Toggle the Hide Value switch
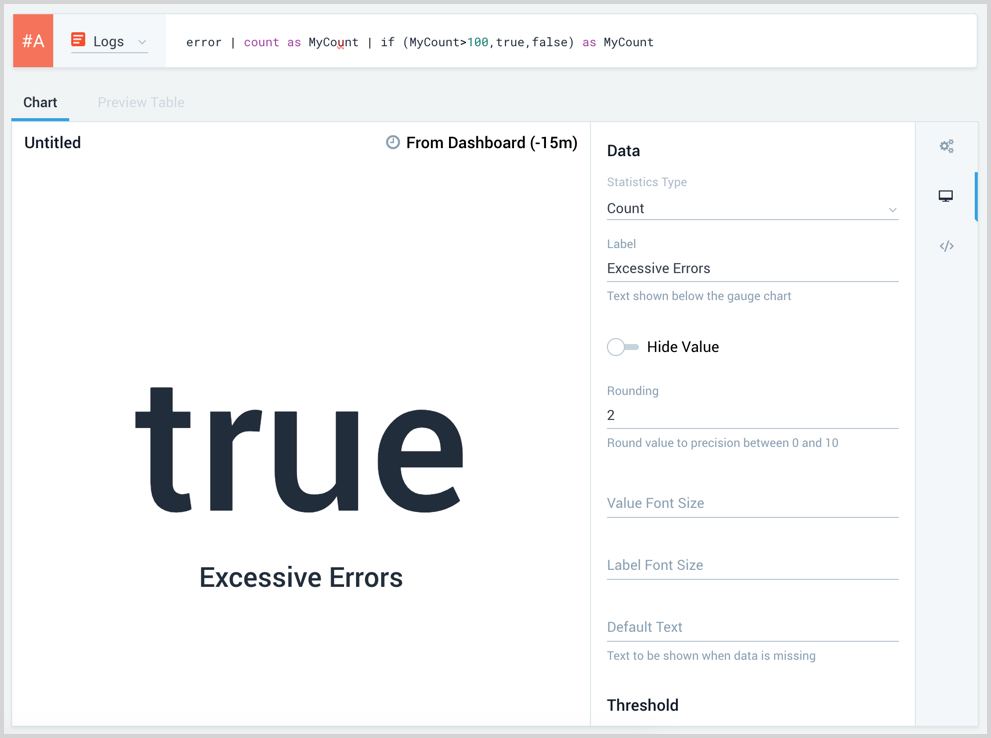The height and width of the screenshot is (738, 991). point(623,347)
